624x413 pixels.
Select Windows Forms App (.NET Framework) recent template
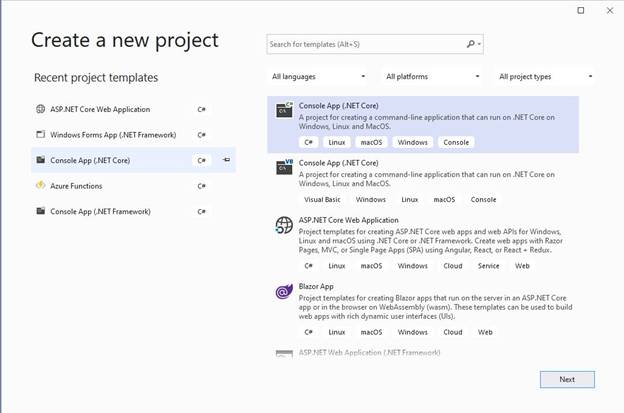click(133, 135)
